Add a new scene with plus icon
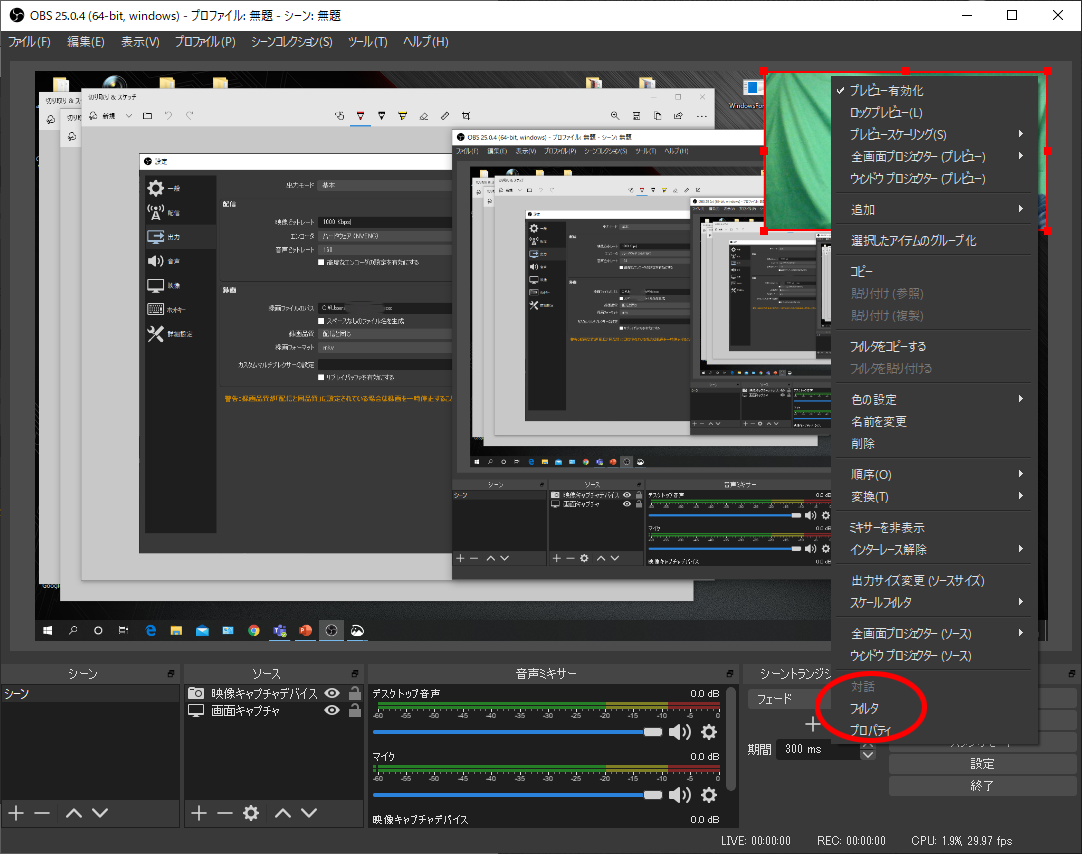 pos(17,813)
